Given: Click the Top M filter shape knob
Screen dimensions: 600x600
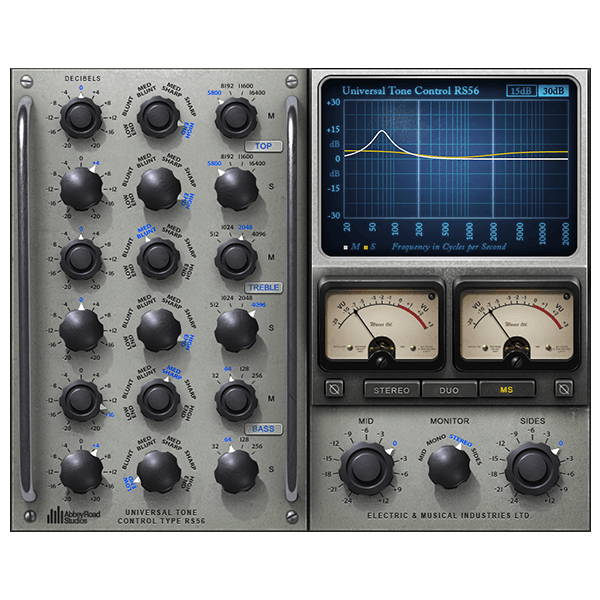Looking at the screenshot, I should pyautogui.click(x=158, y=117).
